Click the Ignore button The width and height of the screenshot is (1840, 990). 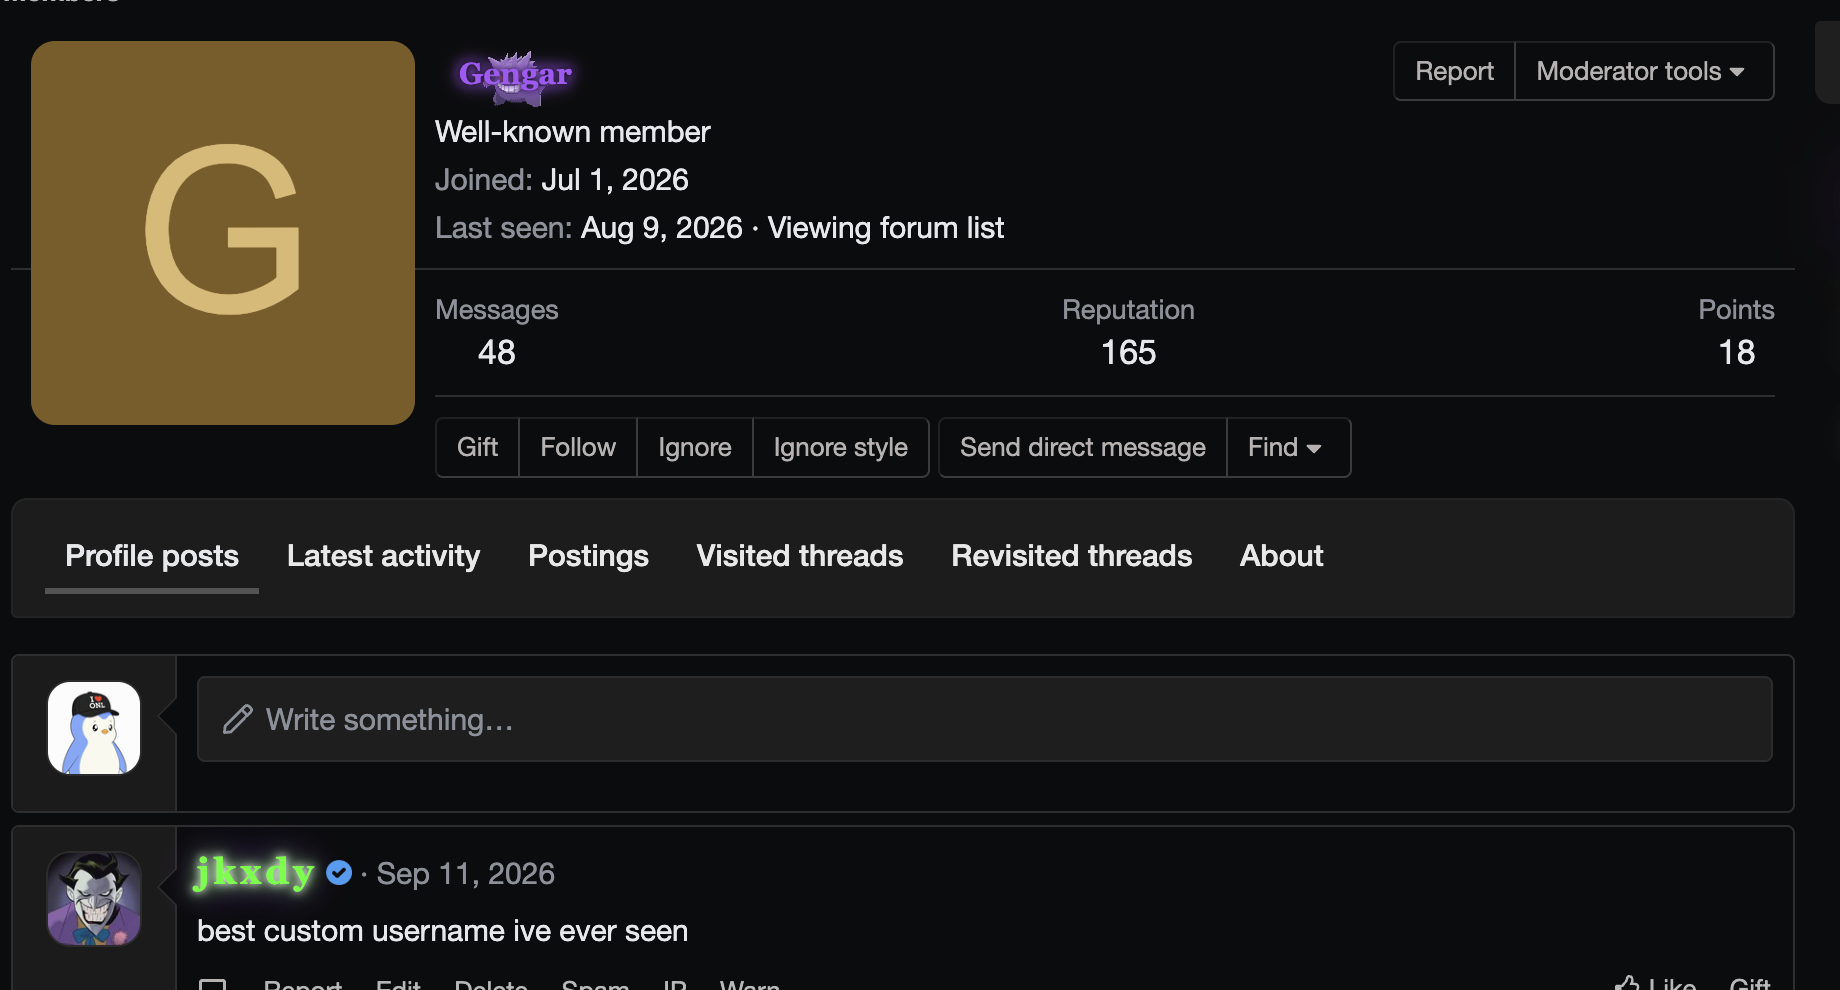(x=695, y=447)
